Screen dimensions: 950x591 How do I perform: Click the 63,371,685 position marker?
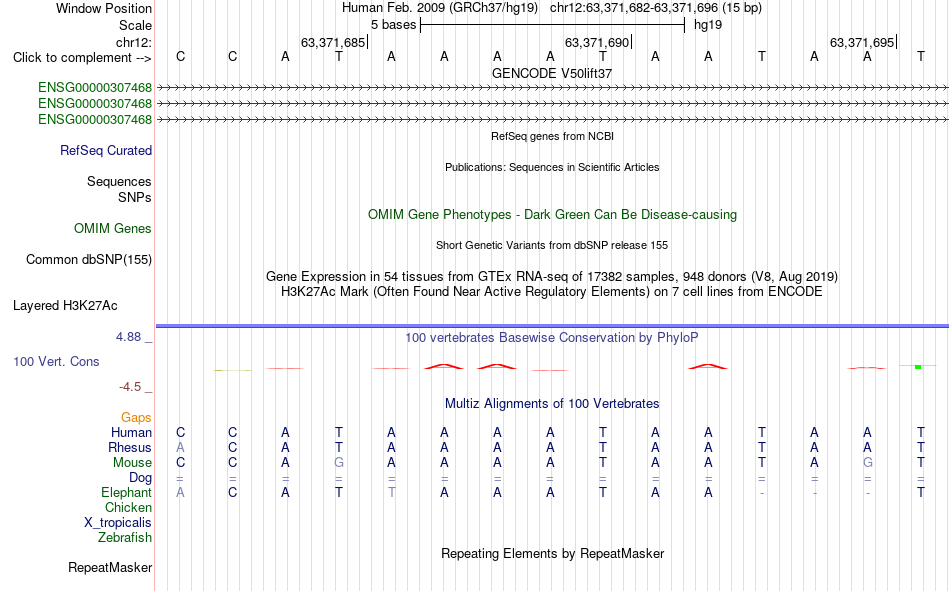tap(334, 42)
